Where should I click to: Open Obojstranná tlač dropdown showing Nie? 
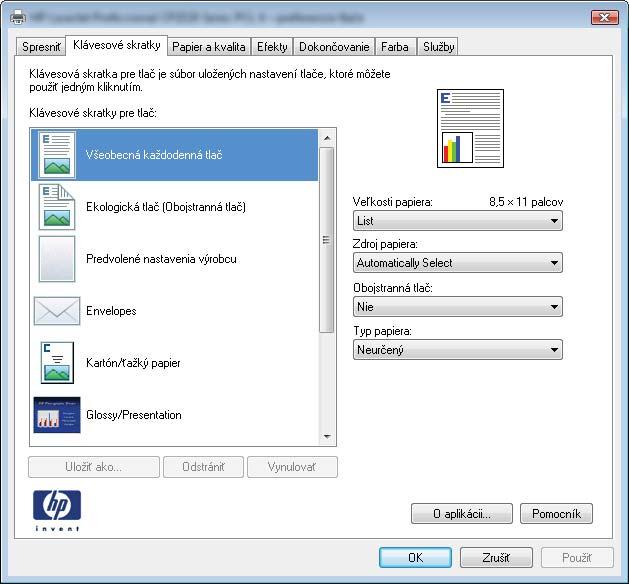[x=458, y=307]
